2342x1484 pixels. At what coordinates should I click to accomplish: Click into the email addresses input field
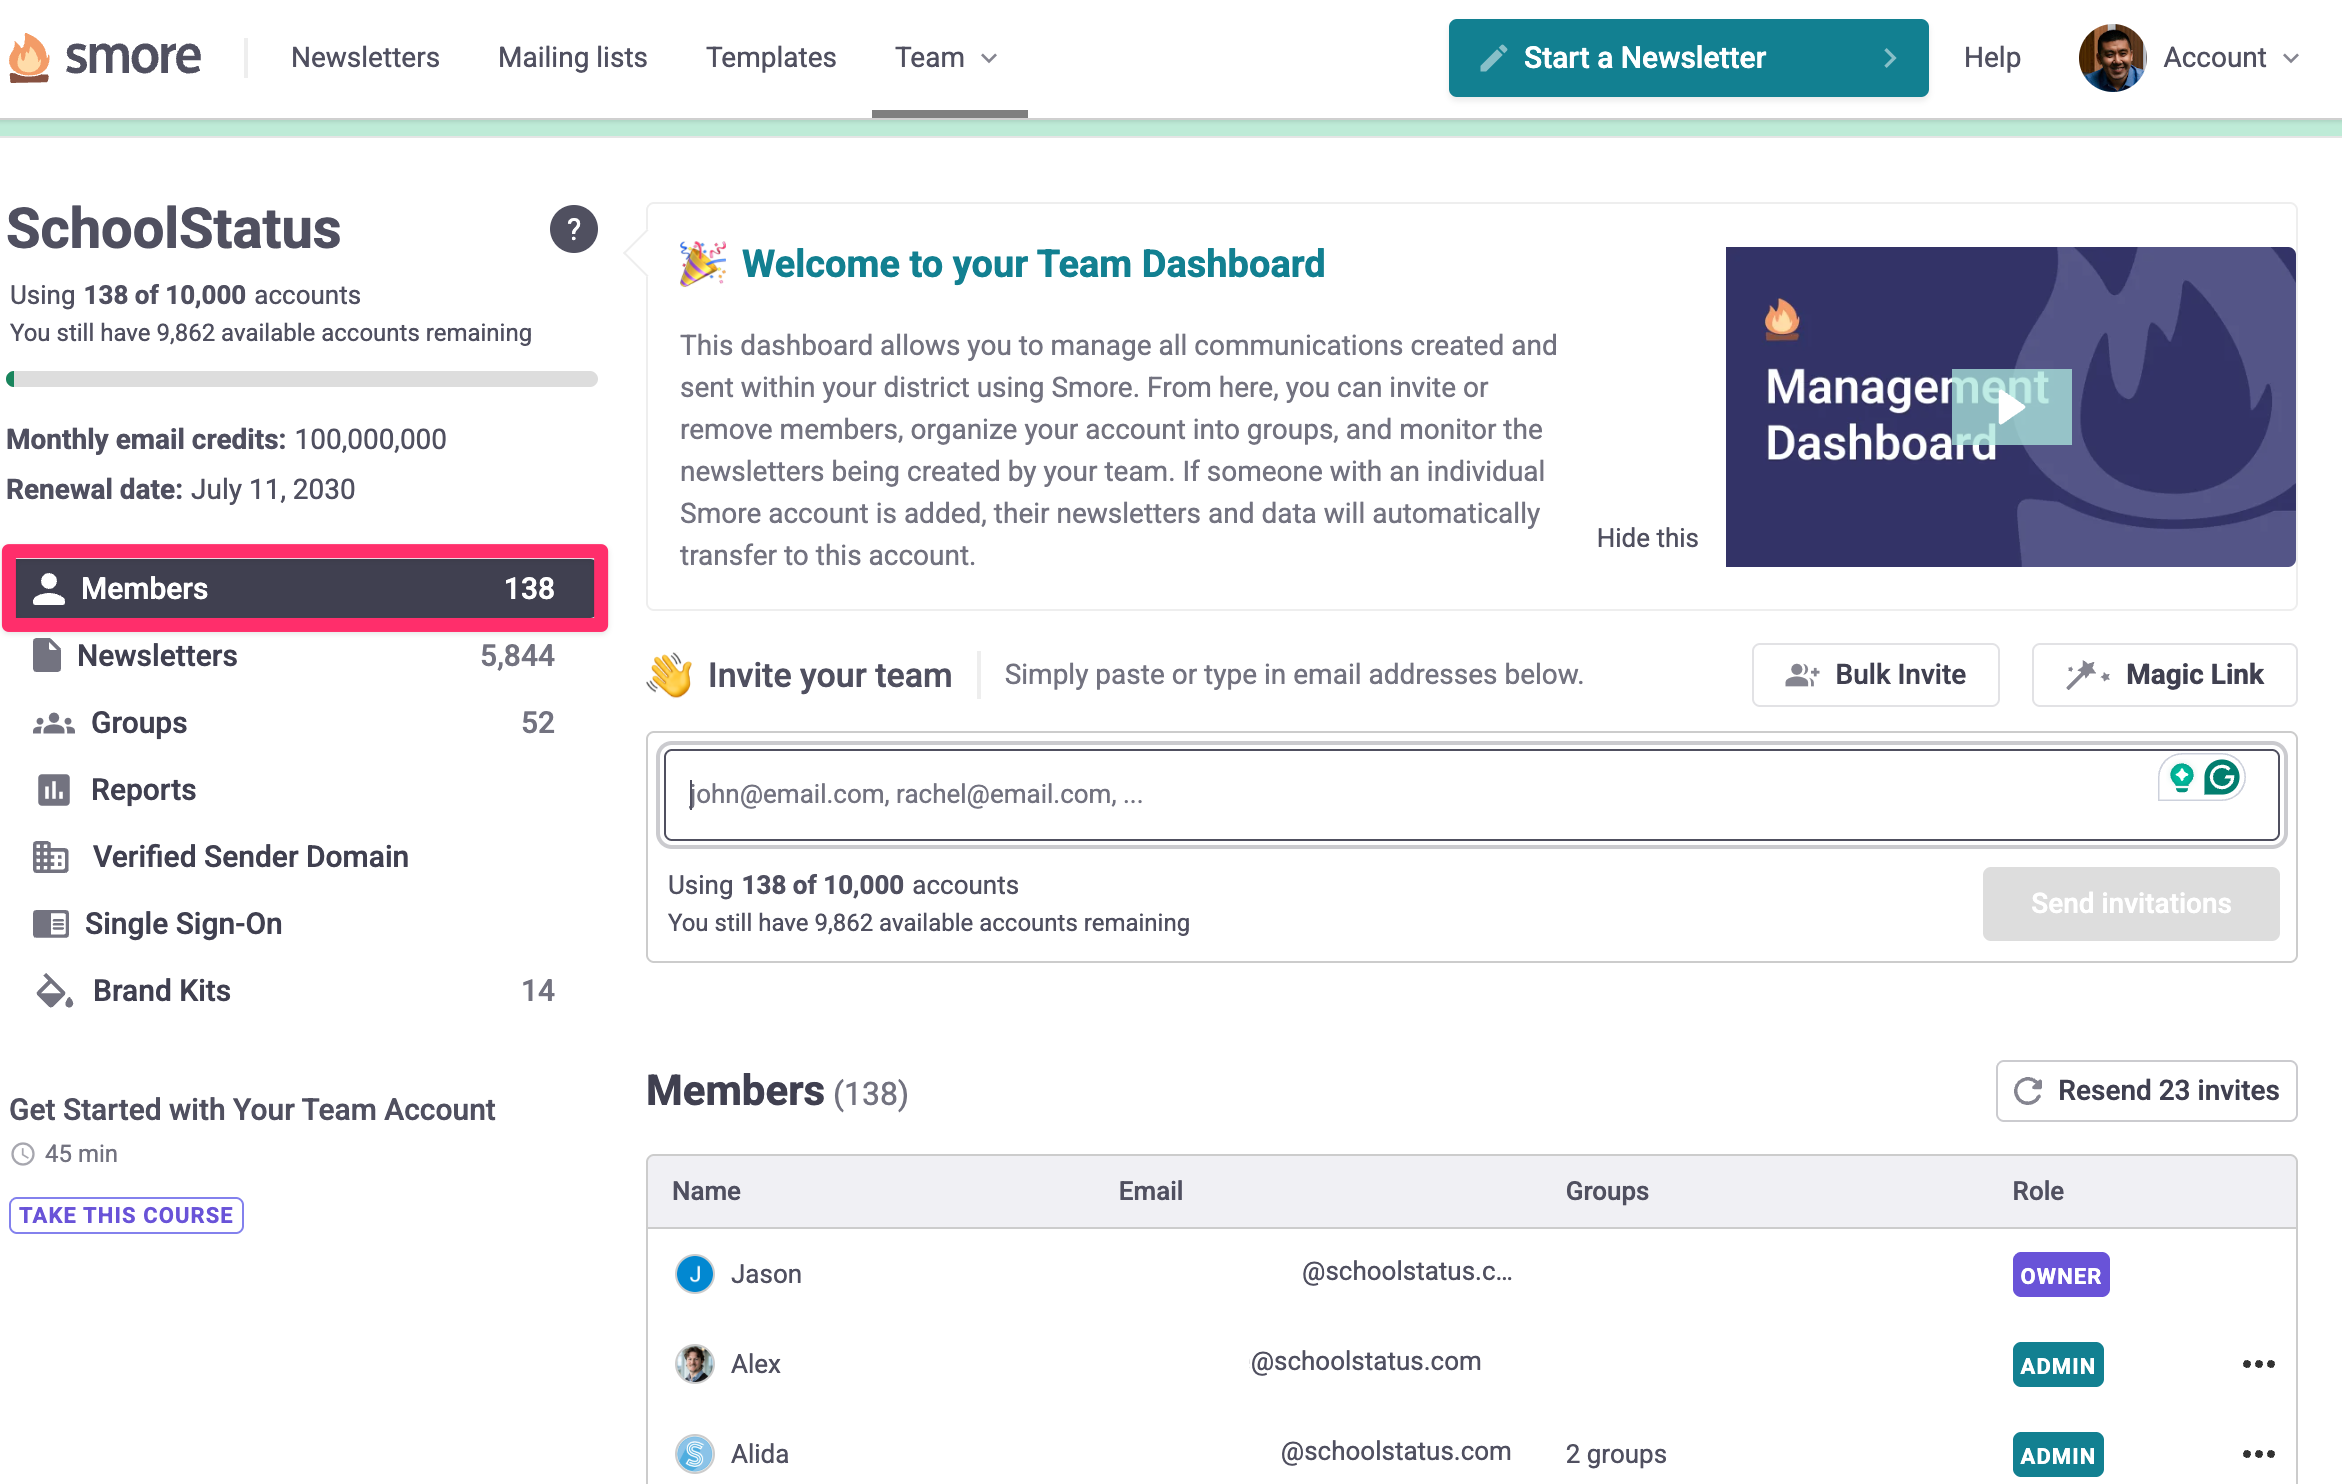[1471, 795]
